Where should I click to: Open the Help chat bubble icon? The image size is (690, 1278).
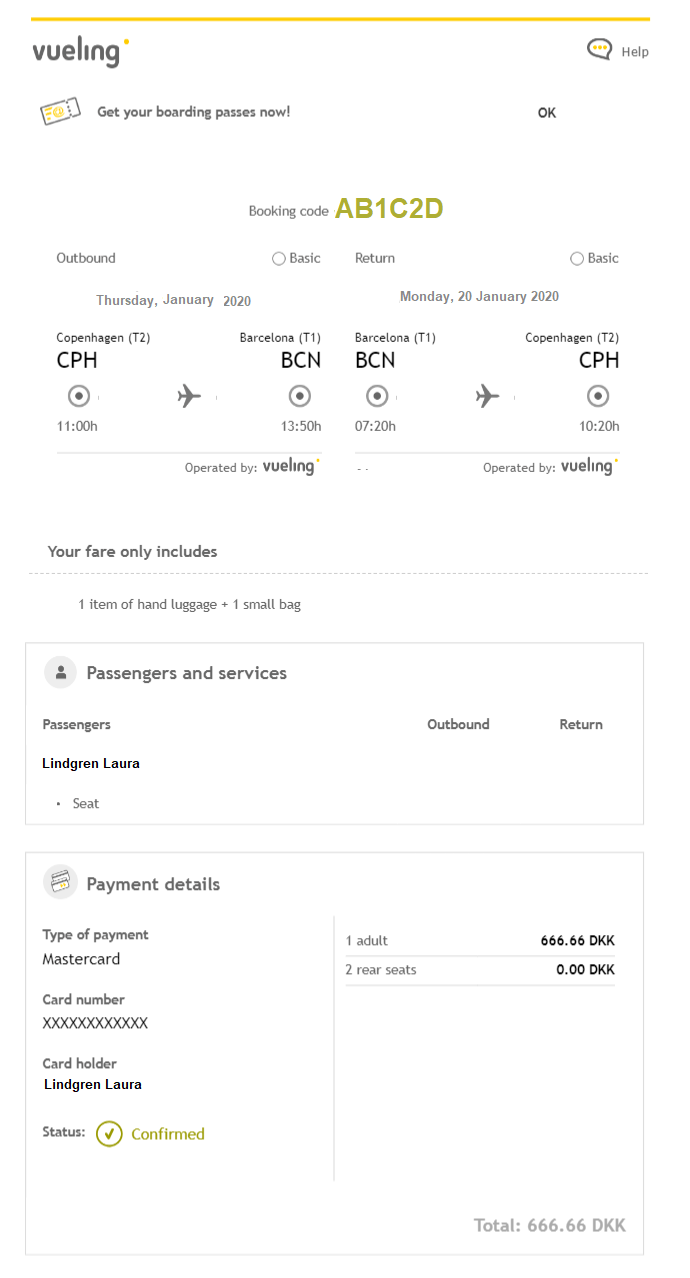(x=599, y=49)
